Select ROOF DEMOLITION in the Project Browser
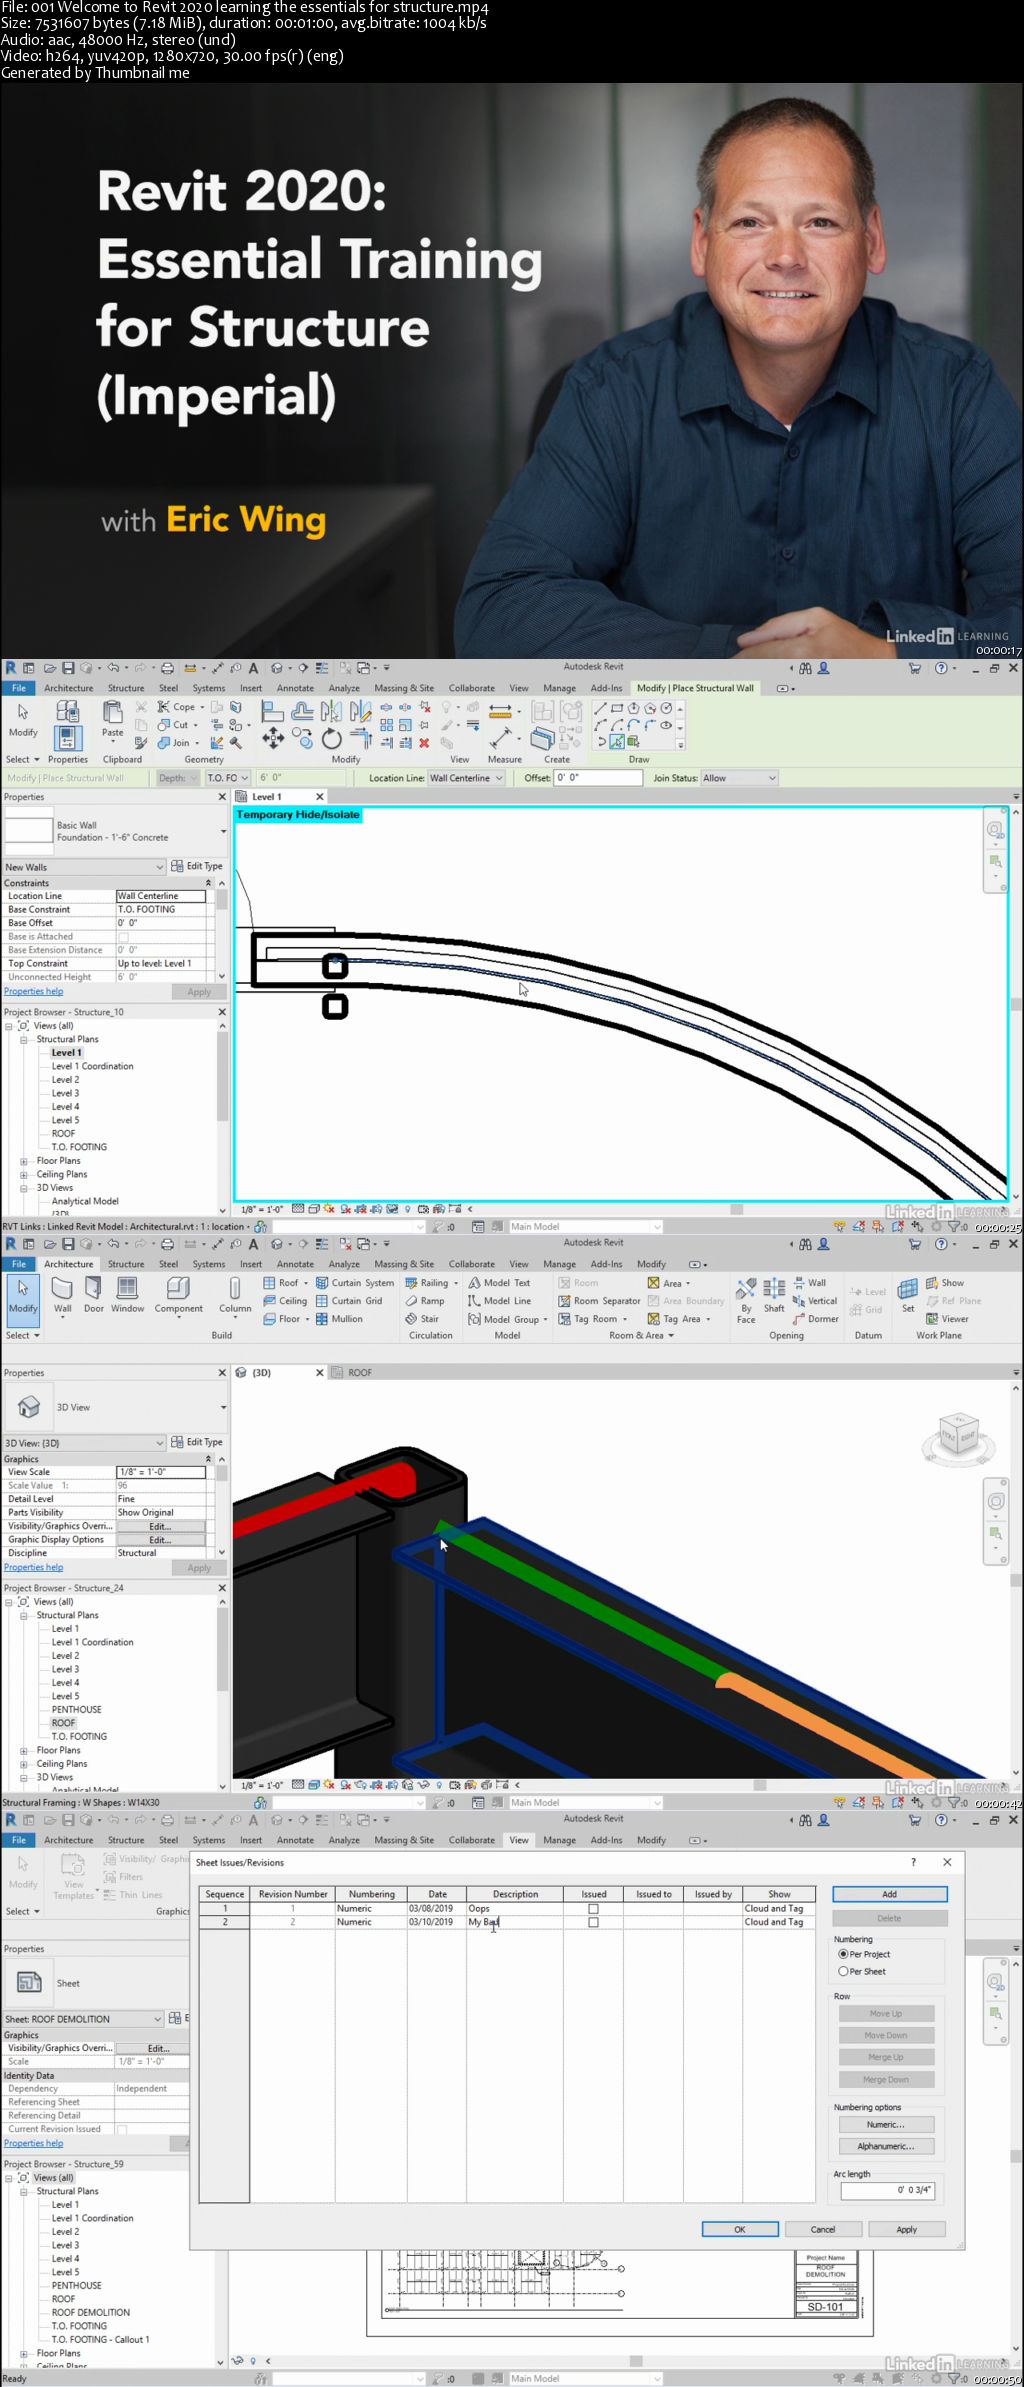 click(91, 2313)
